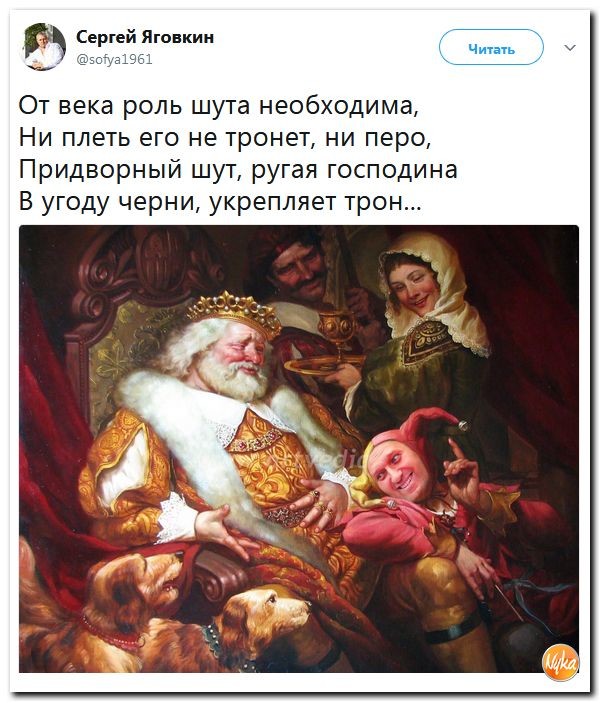Open the attached painting image
The width and height of the screenshot is (601, 703).
pos(299,449)
